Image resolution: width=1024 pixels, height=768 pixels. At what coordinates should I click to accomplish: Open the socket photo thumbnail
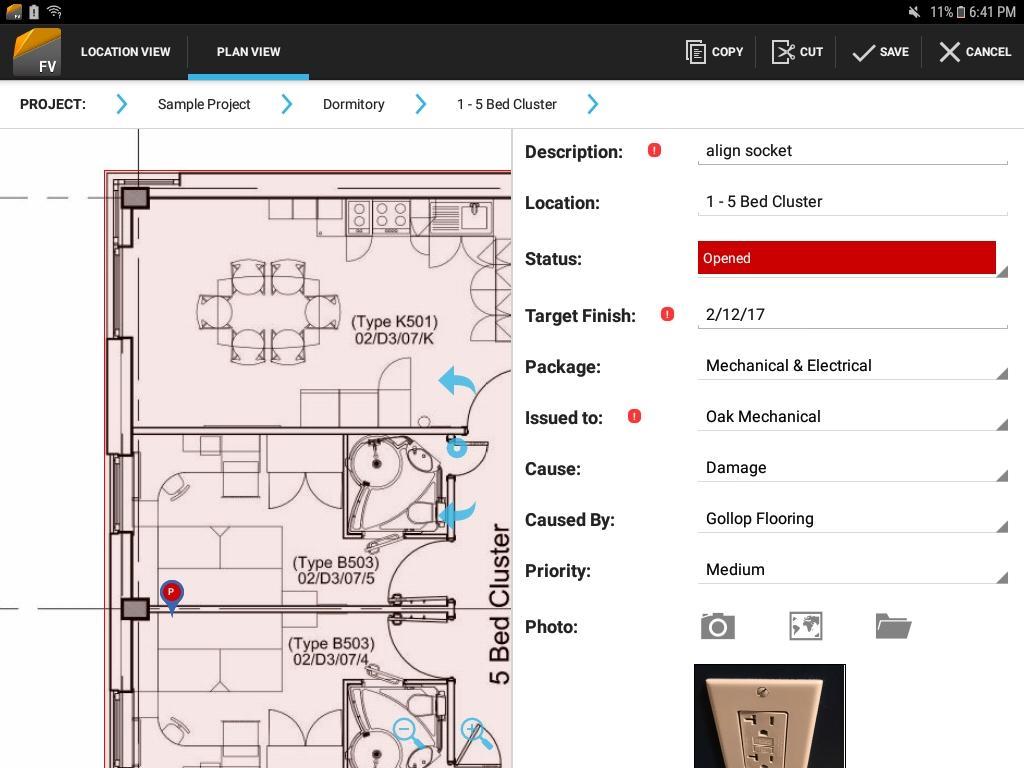(x=770, y=716)
